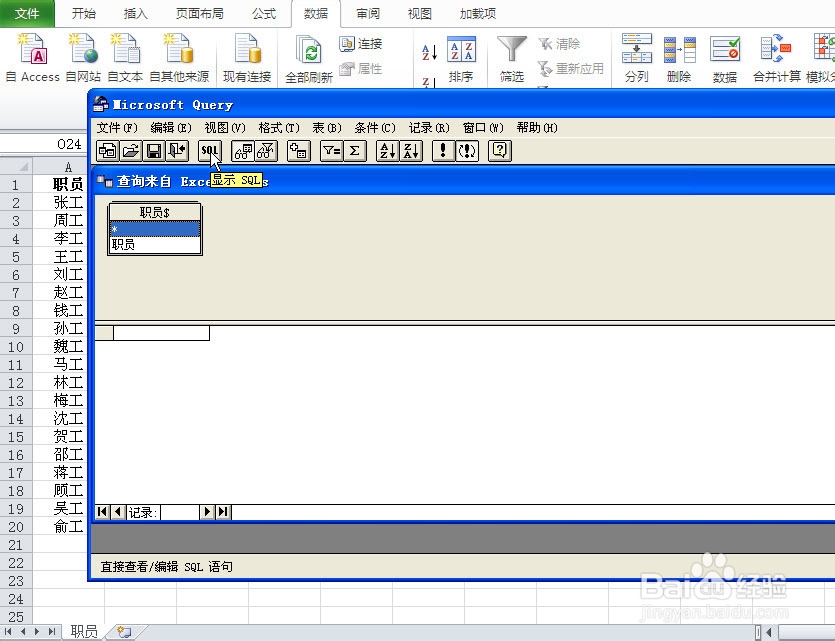
Task: Open the 窗口(W) menu
Action: 483,128
